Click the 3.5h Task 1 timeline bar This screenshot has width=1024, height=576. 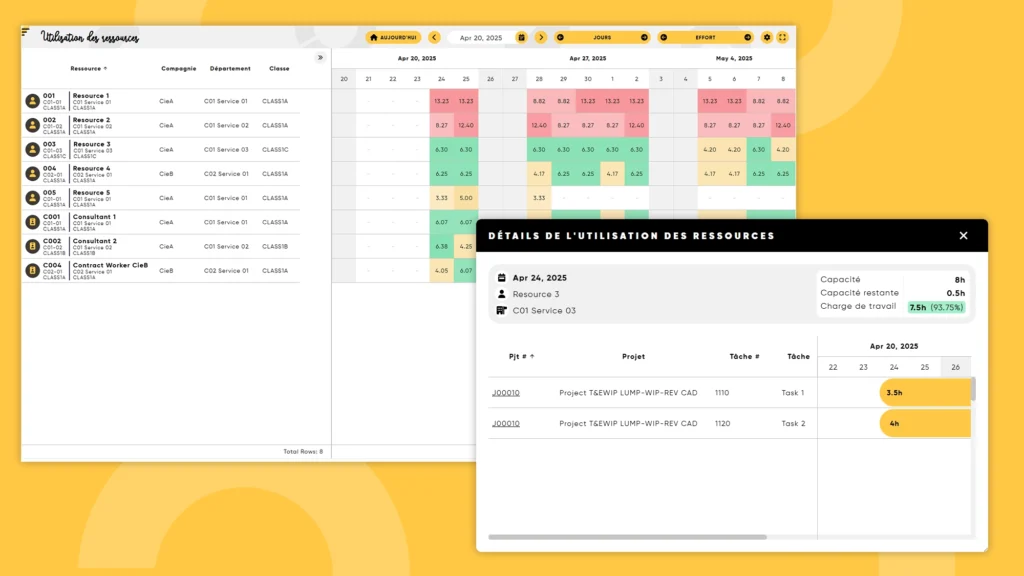(x=924, y=393)
